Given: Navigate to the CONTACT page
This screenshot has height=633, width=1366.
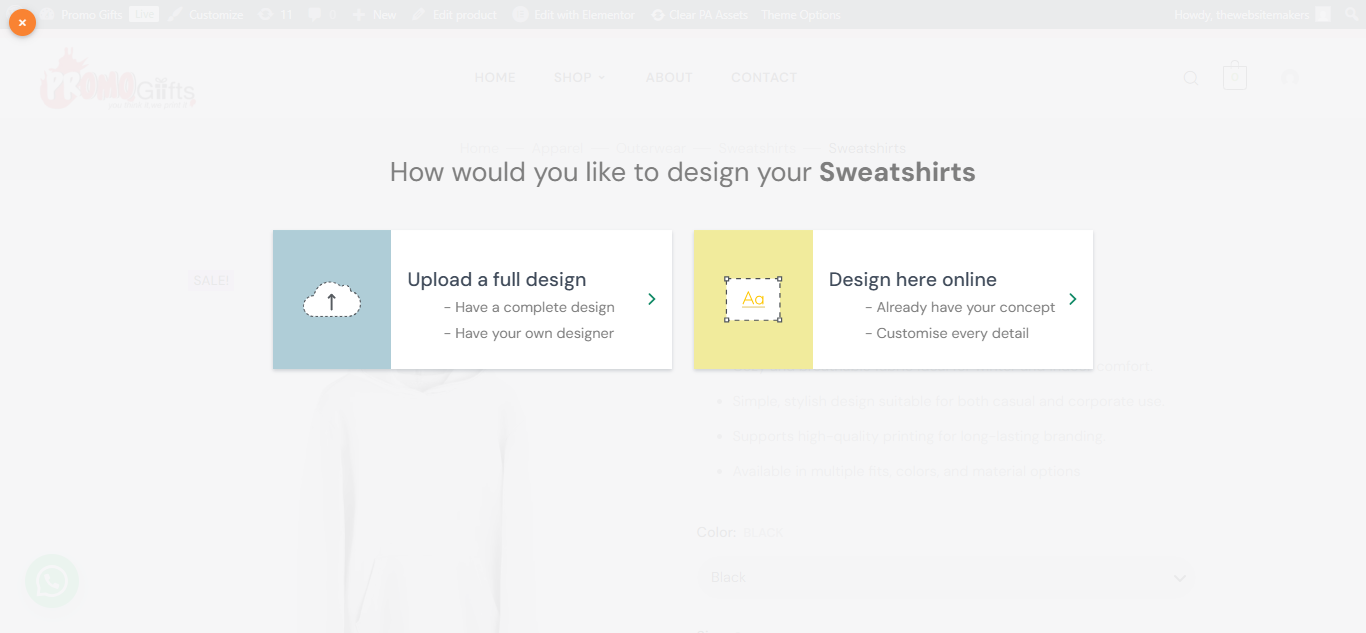Looking at the screenshot, I should 764,78.
